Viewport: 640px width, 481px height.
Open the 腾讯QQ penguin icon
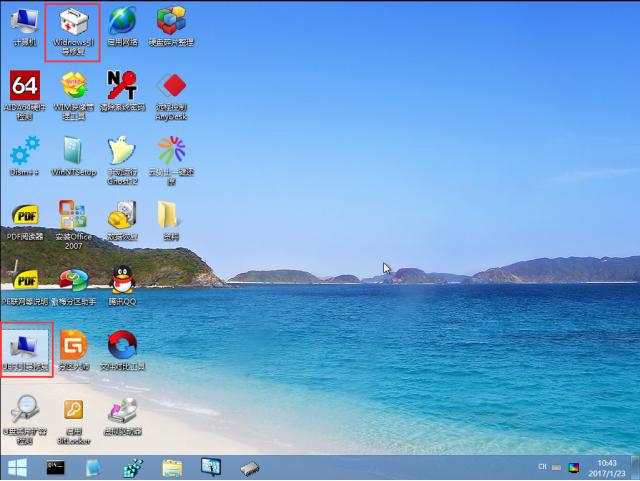pos(122,286)
